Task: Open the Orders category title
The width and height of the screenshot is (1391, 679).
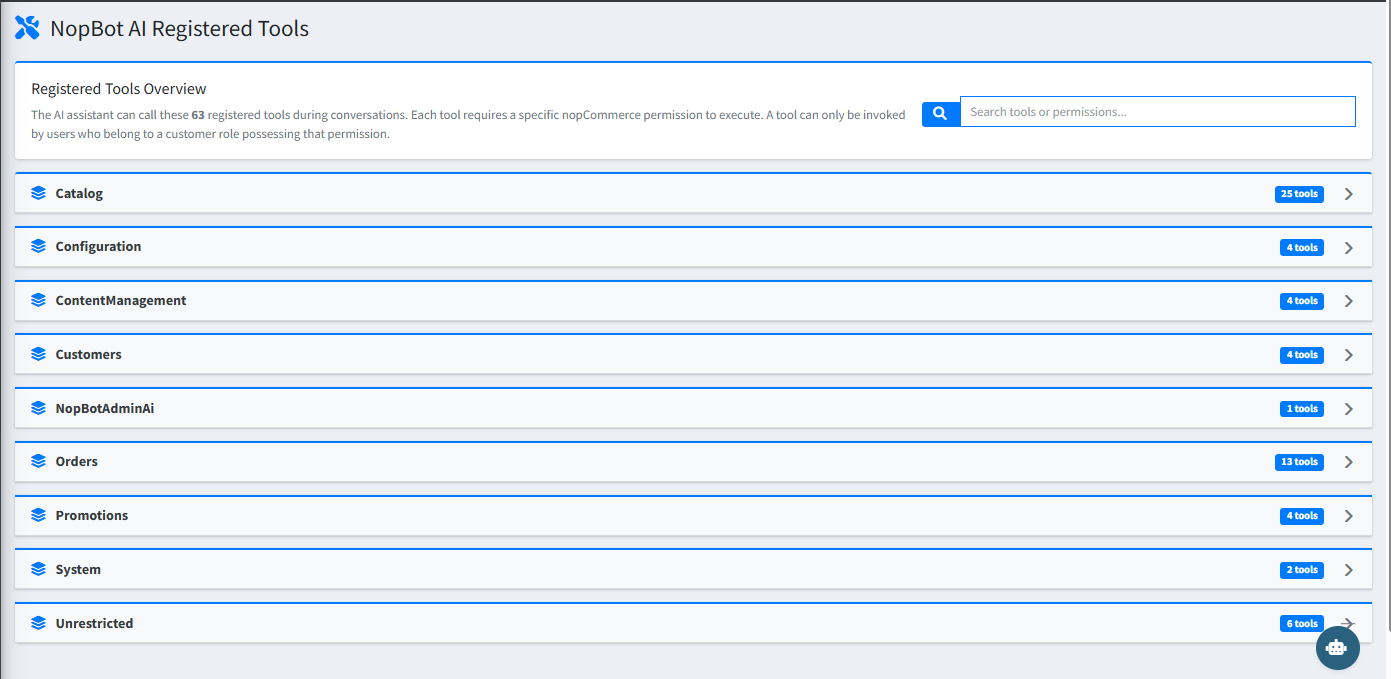Action: click(x=77, y=461)
